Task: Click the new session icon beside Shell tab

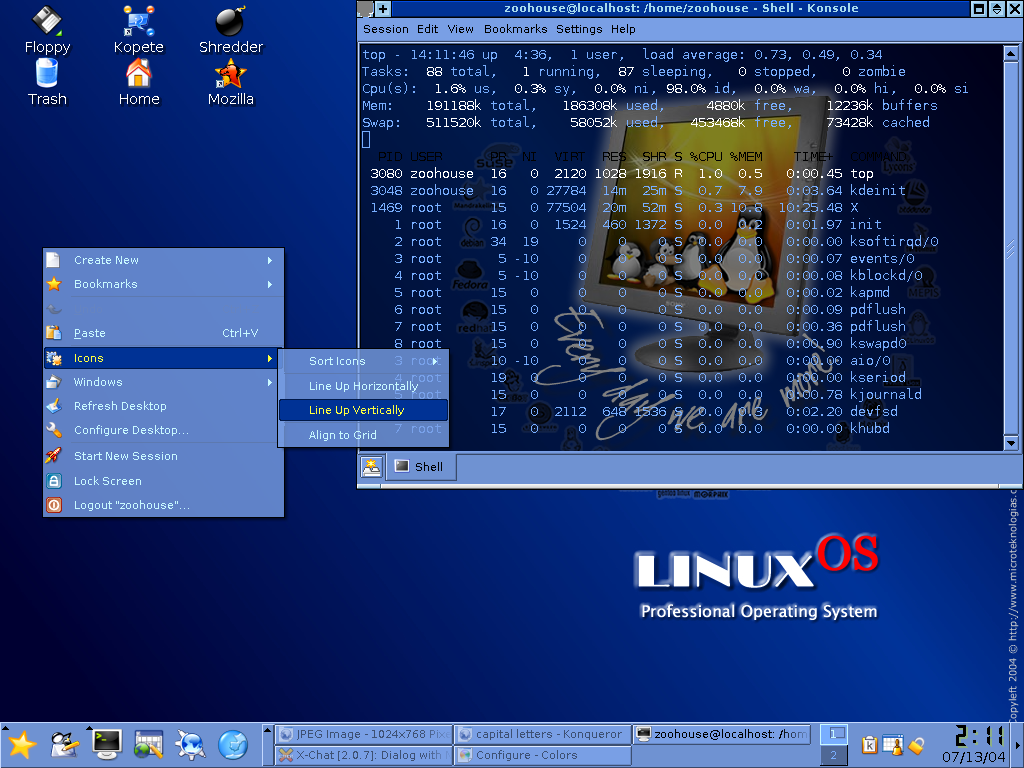Action: (372, 467)
